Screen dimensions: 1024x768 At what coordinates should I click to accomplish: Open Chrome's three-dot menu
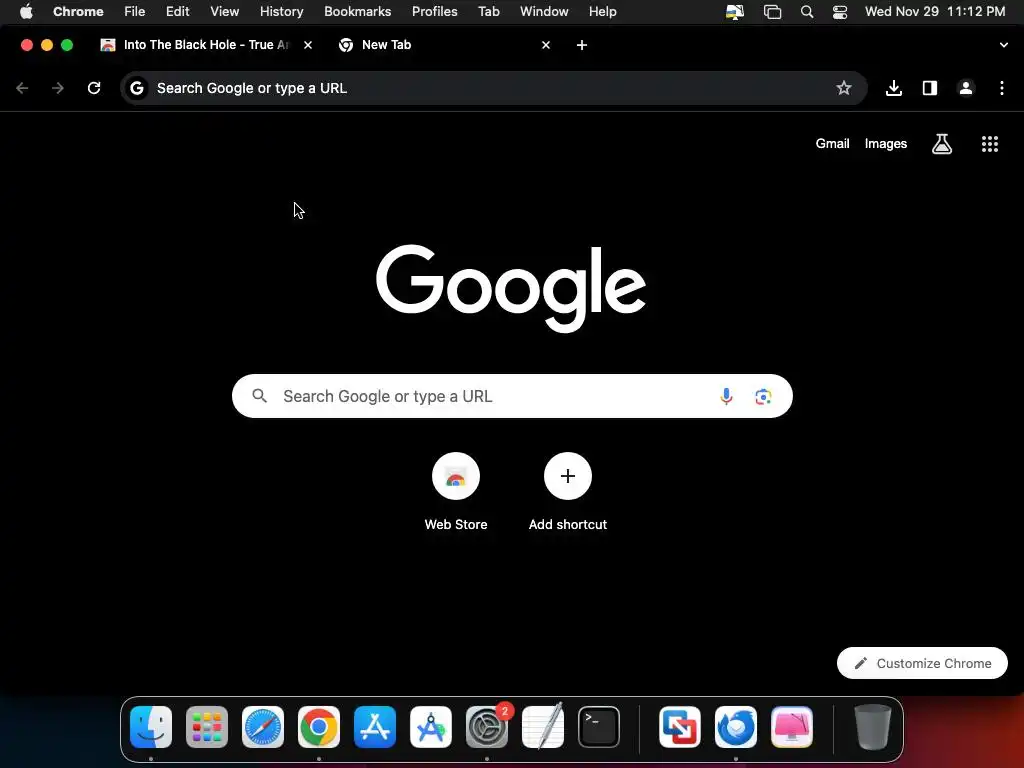click(1002, 88)
